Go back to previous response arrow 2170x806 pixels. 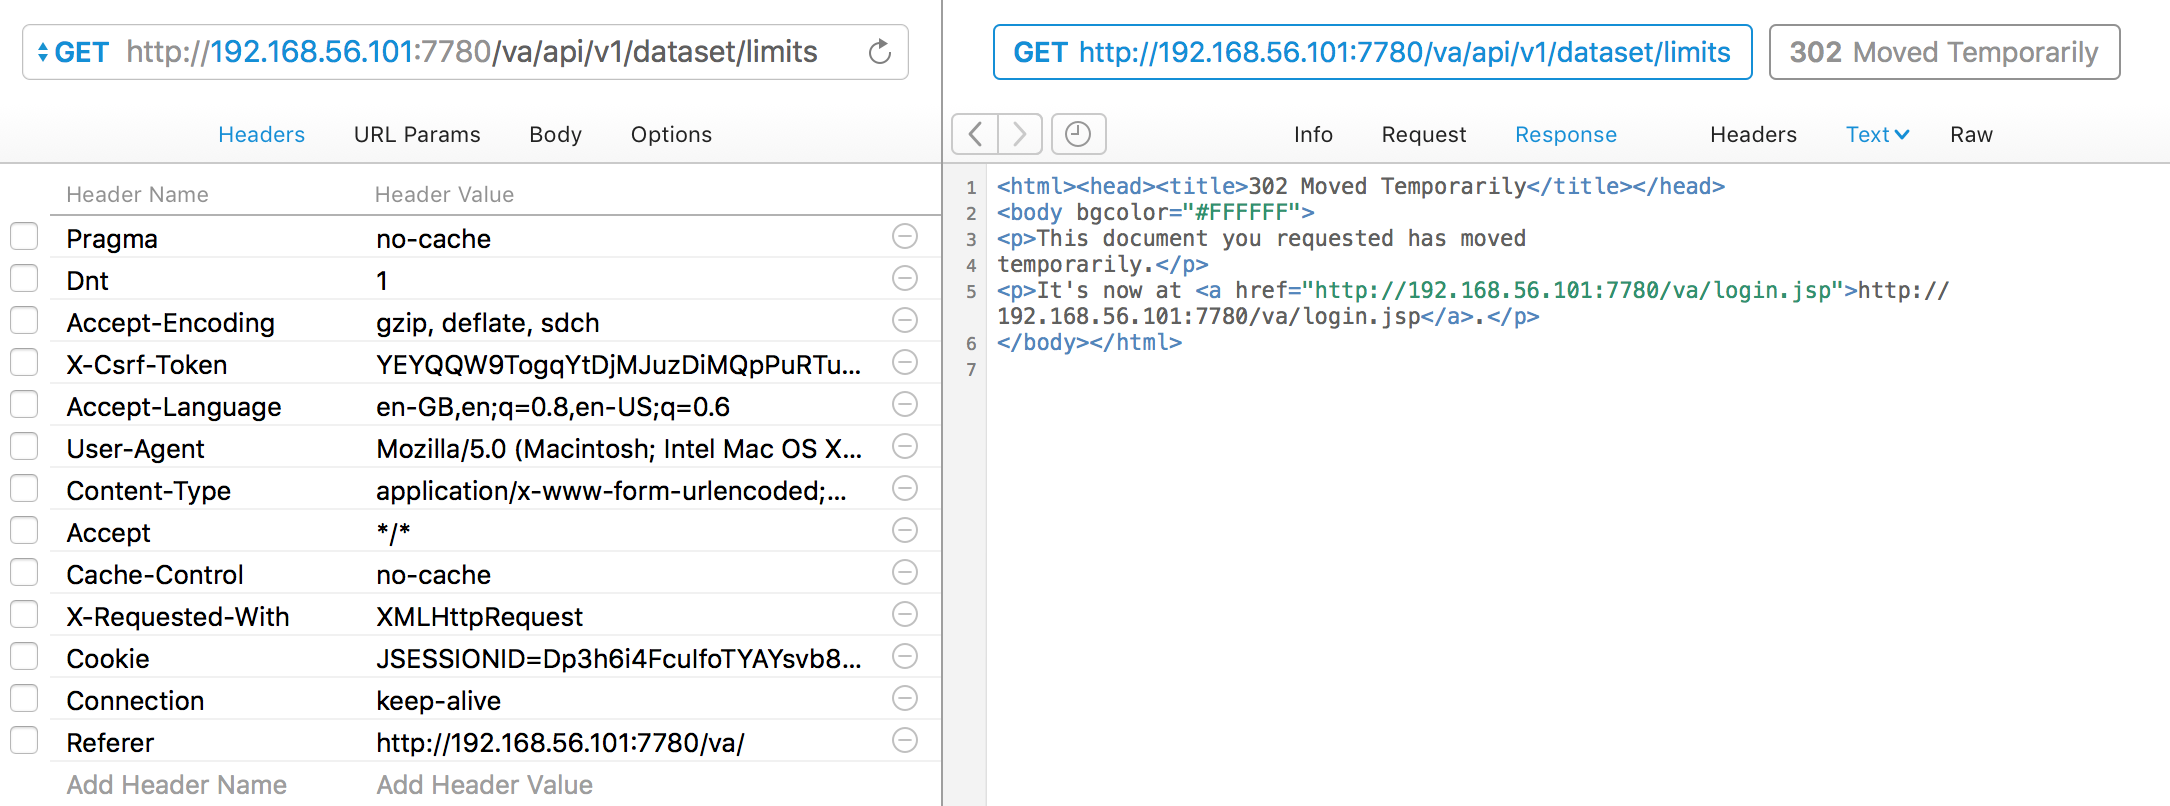[x=975, y=134]
